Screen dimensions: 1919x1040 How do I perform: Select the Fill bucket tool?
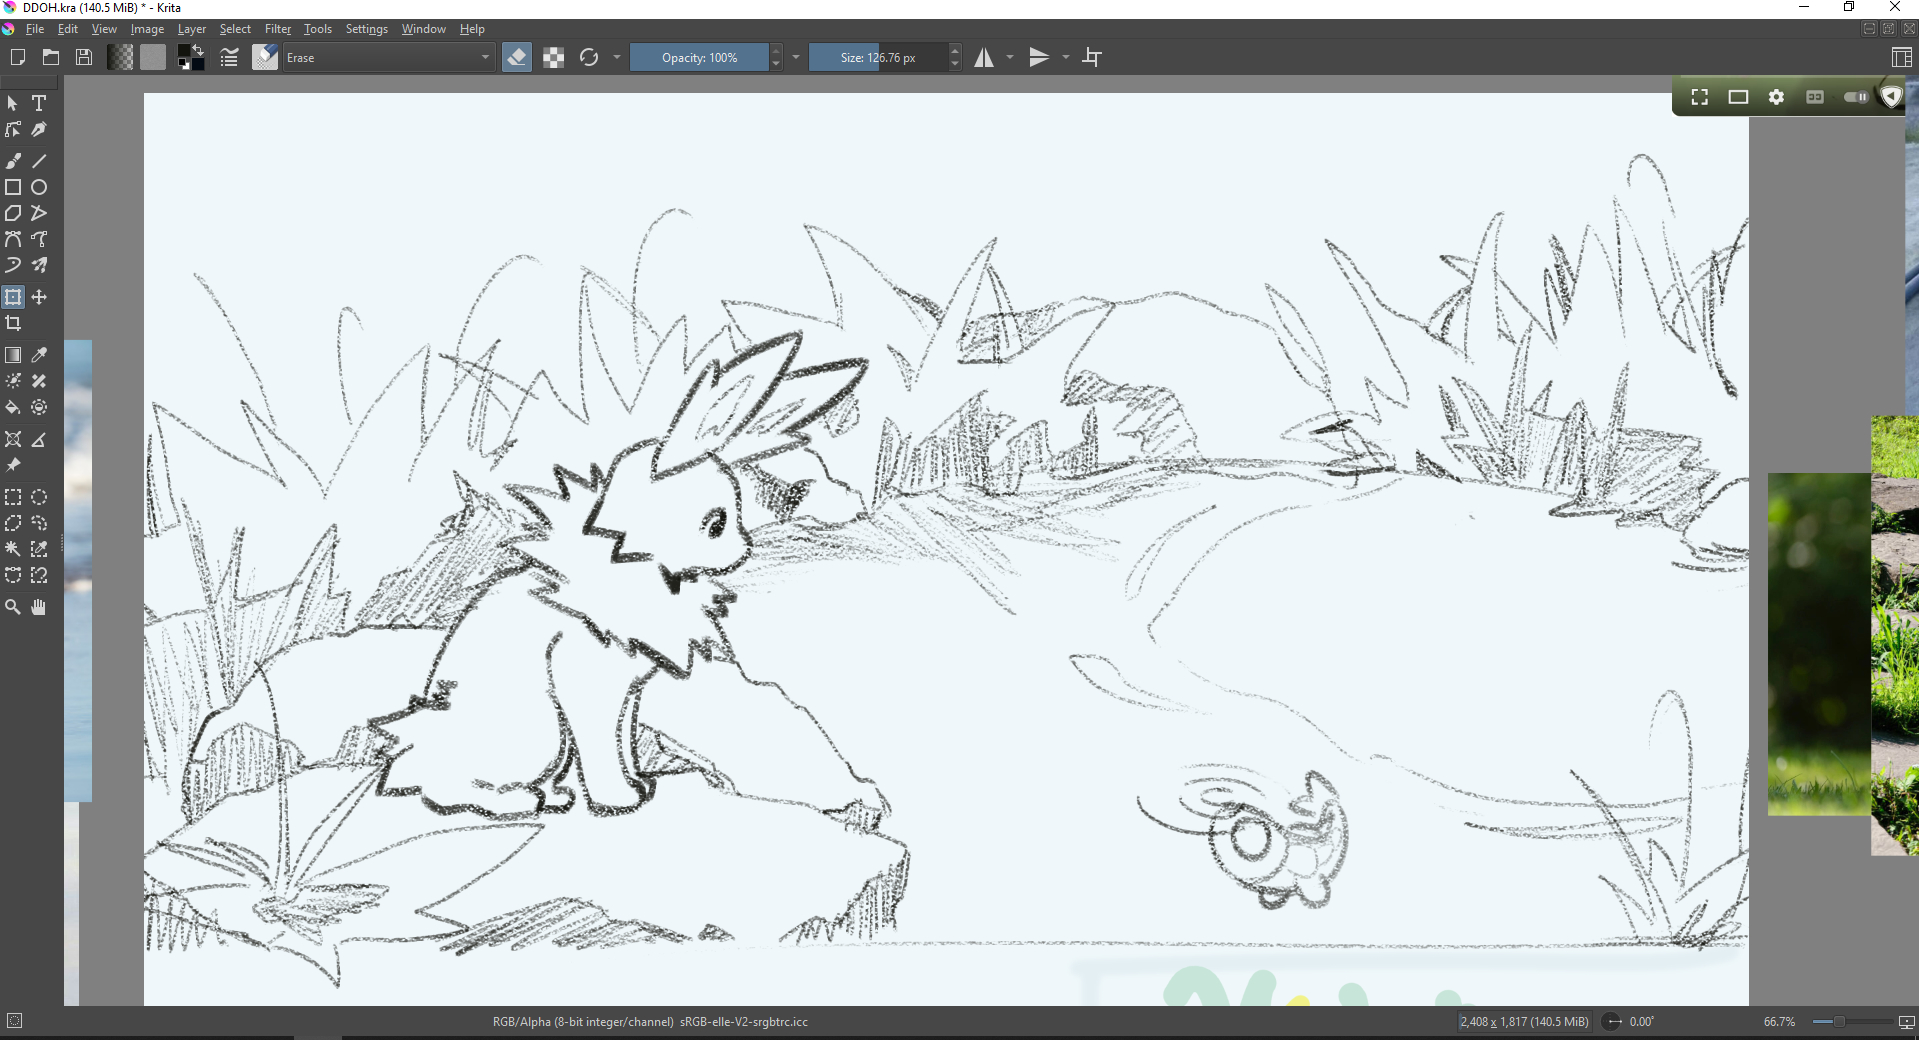[13, 407]
